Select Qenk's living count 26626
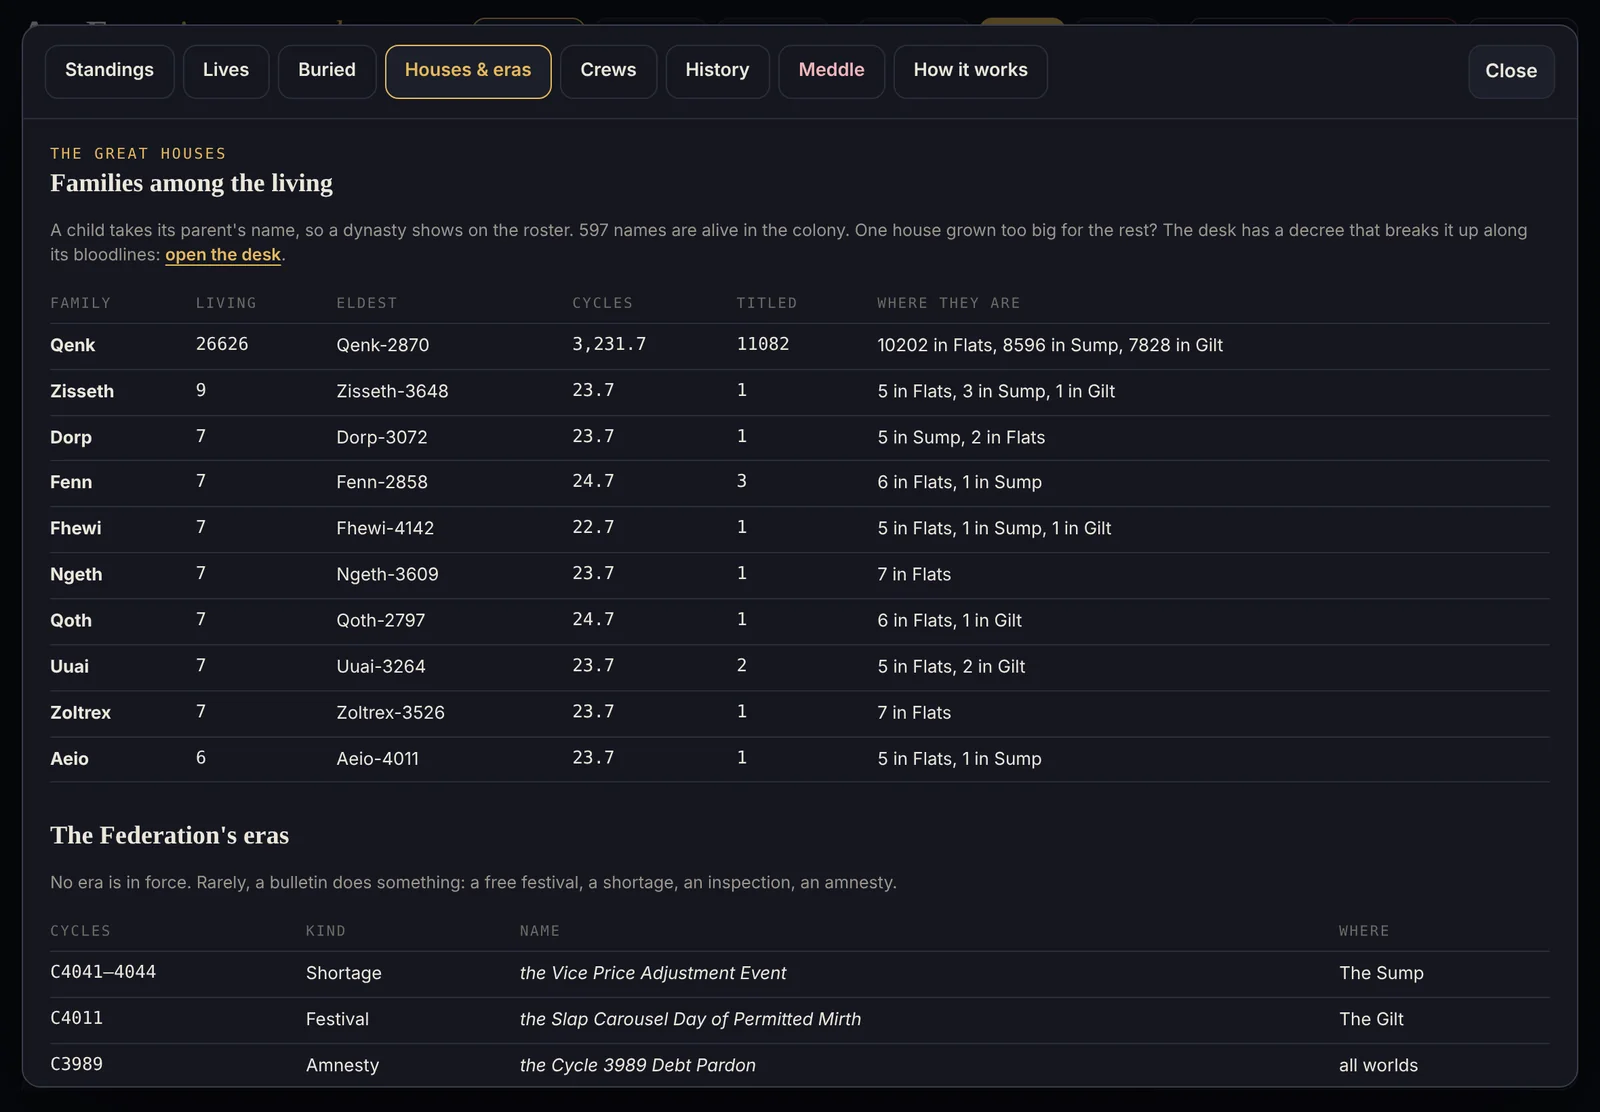The height and width of the screenshot is (1112, 1600). [x=222, y=344]
